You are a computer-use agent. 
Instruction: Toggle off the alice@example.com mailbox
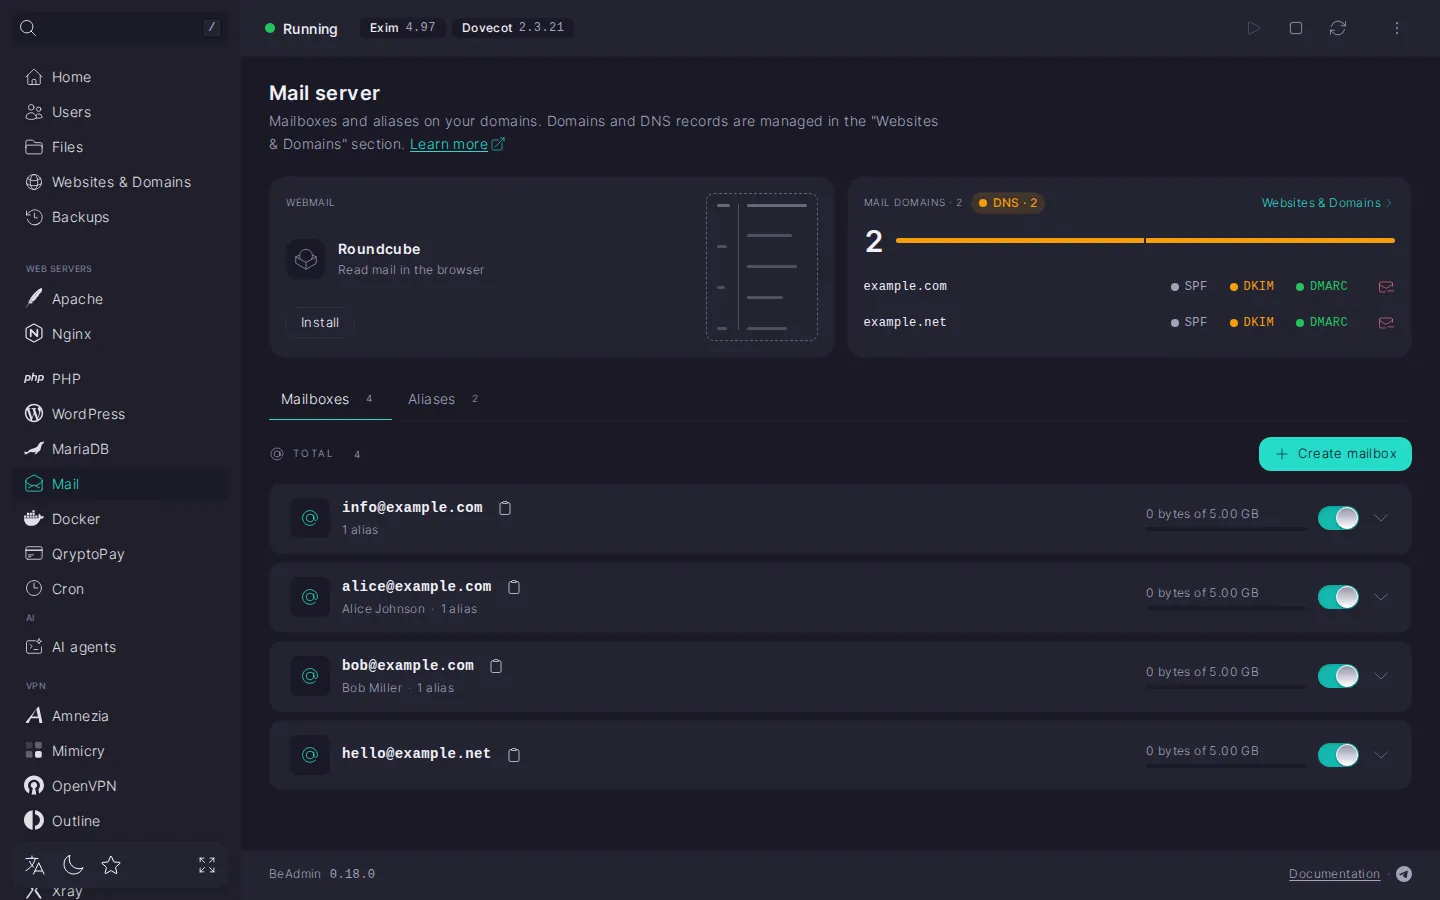tap(1338, 597)
